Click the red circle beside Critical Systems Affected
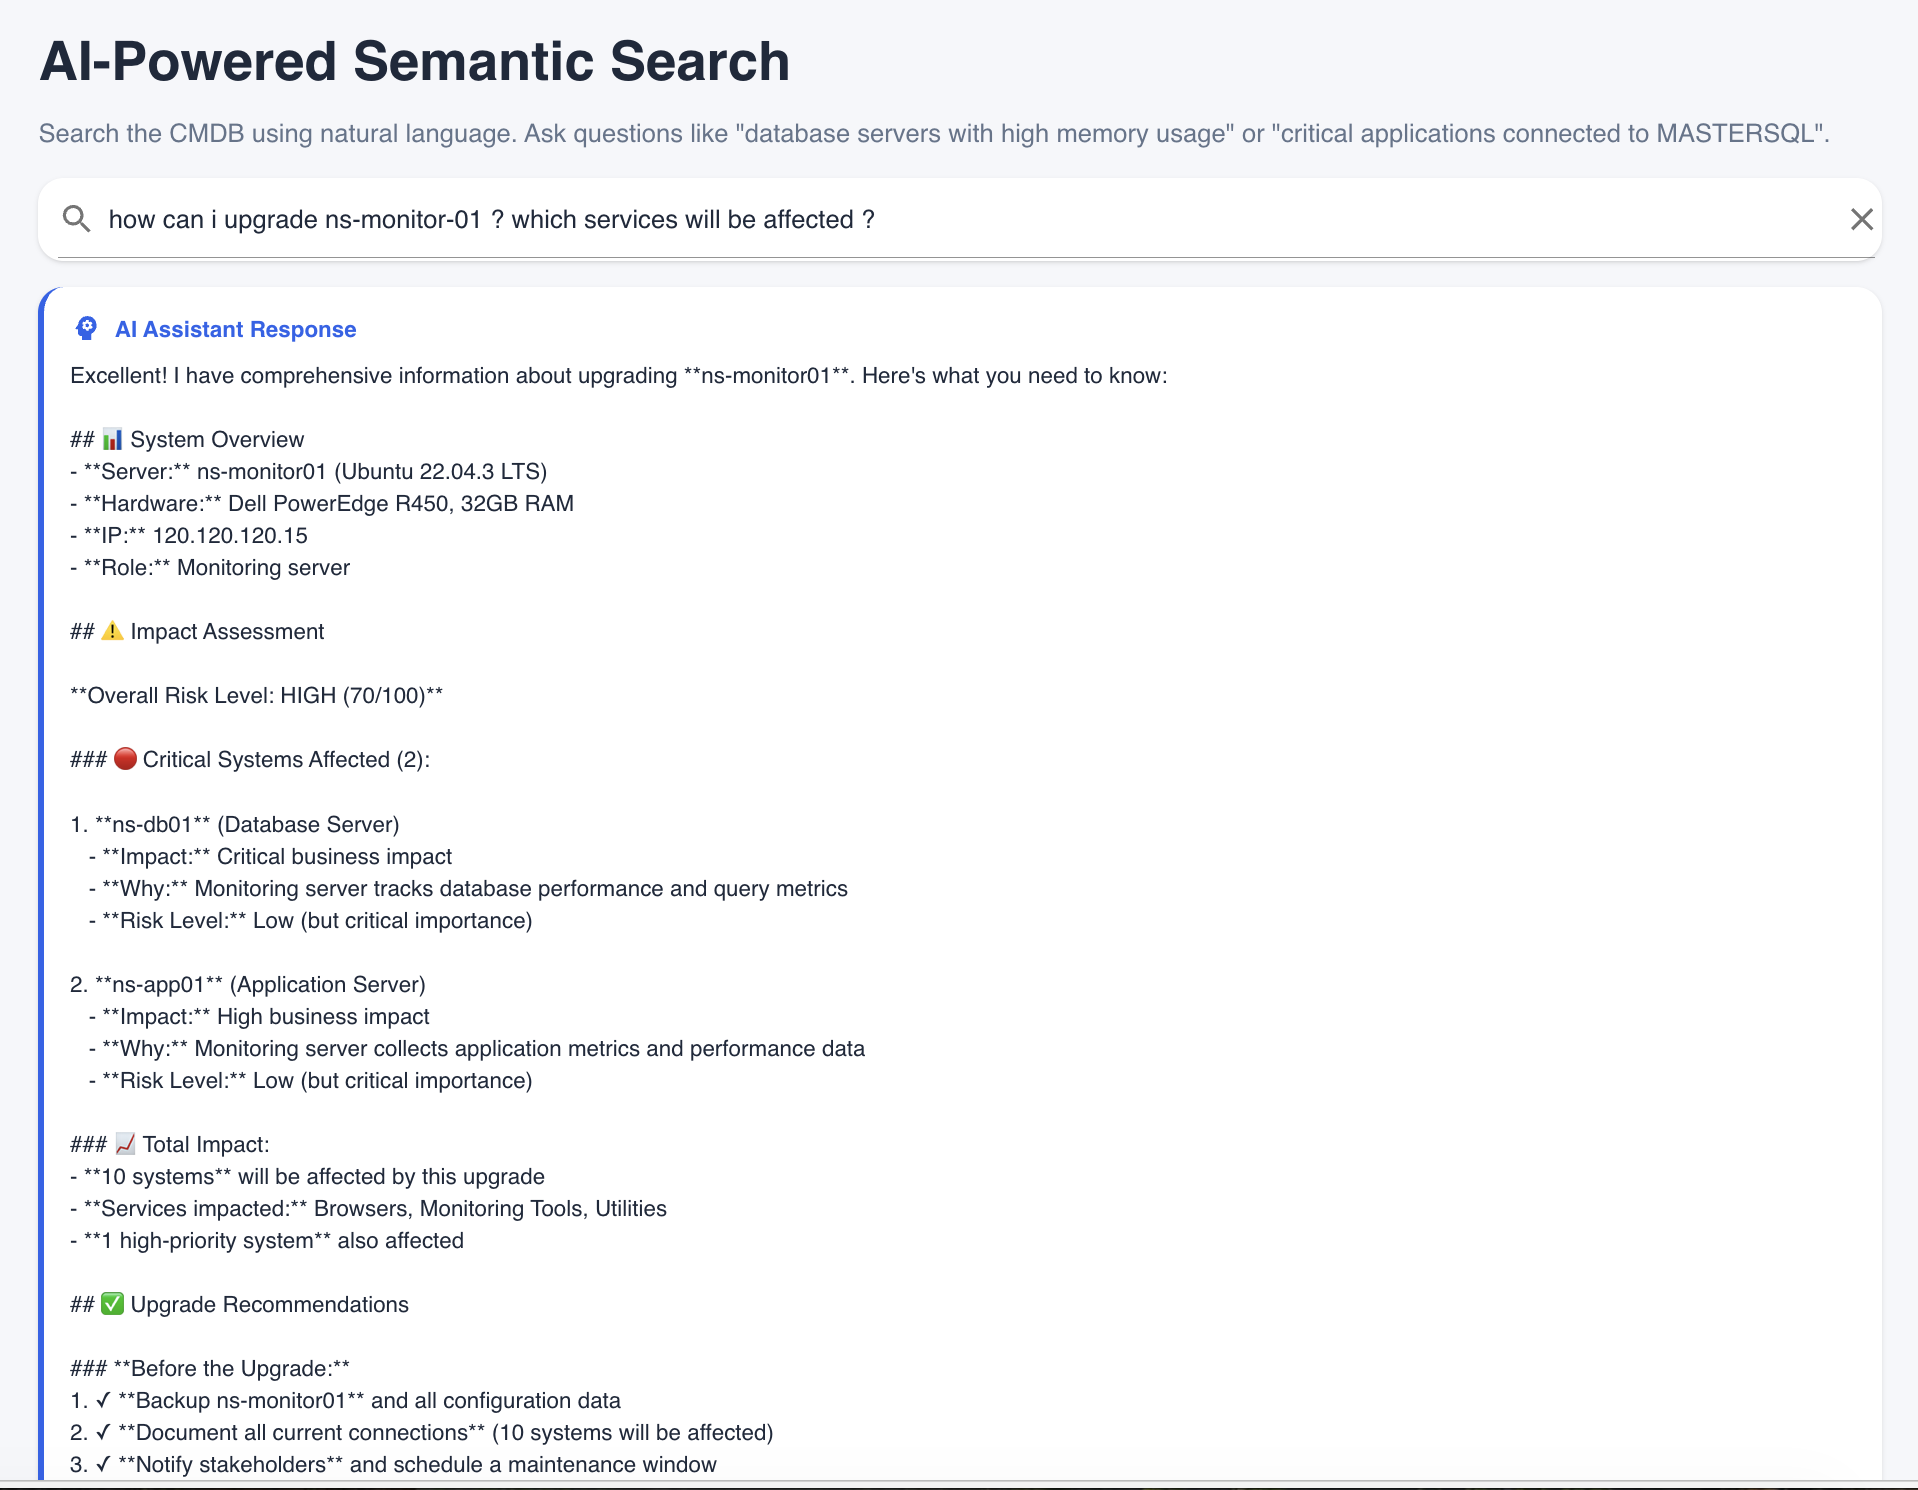 click(x=125, y=759)
